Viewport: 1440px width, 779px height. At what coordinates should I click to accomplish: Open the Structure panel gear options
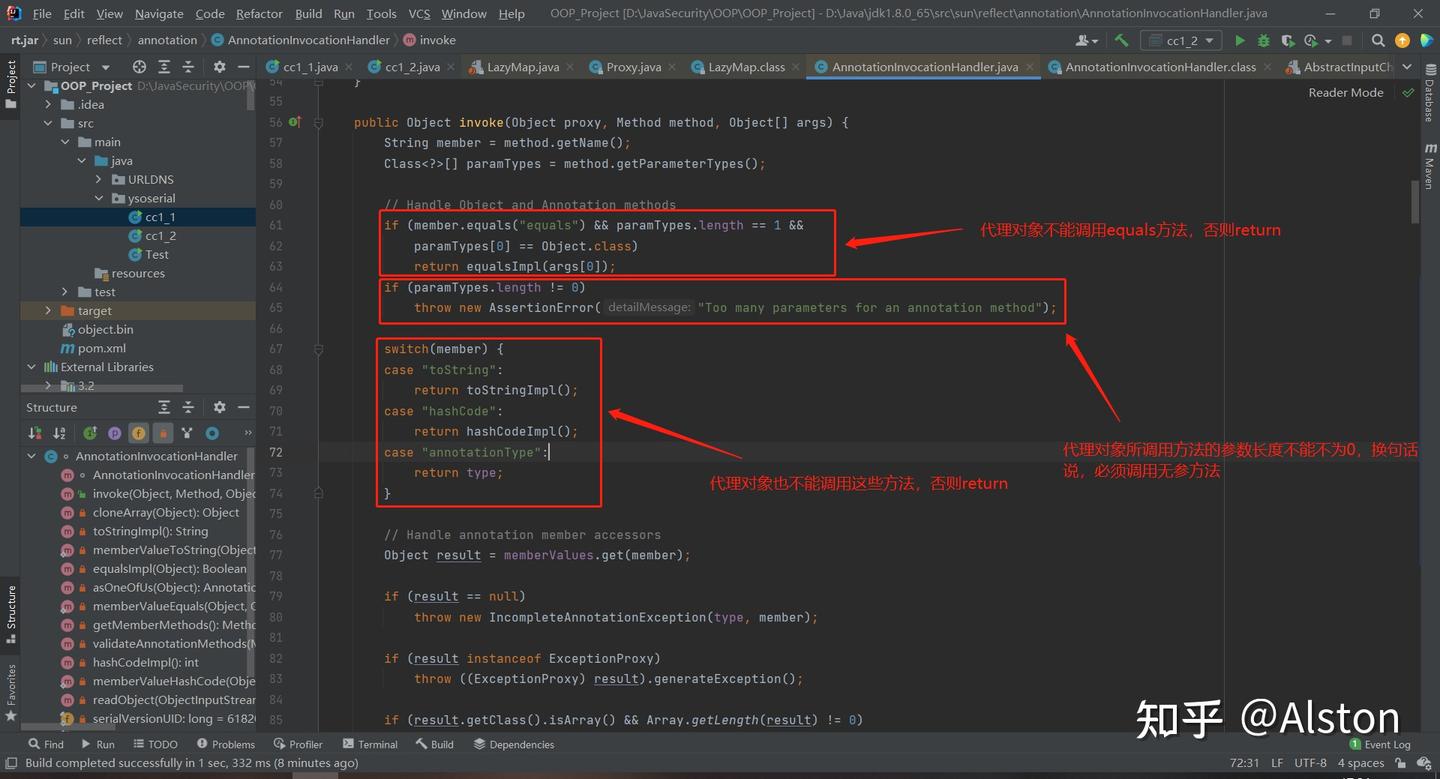coord(219,407)
